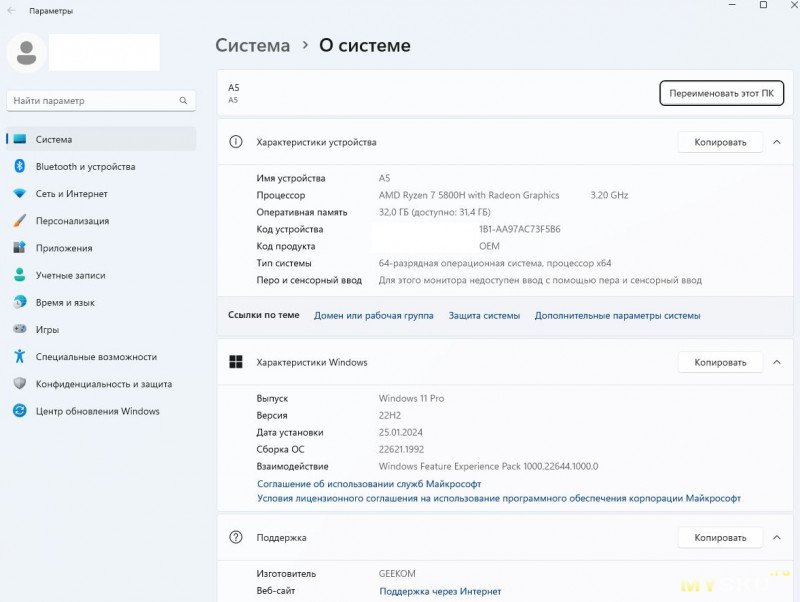This screenshot has width=800, height=602.
Task: Click the Приложения apps icon
Action: point(19,248)
